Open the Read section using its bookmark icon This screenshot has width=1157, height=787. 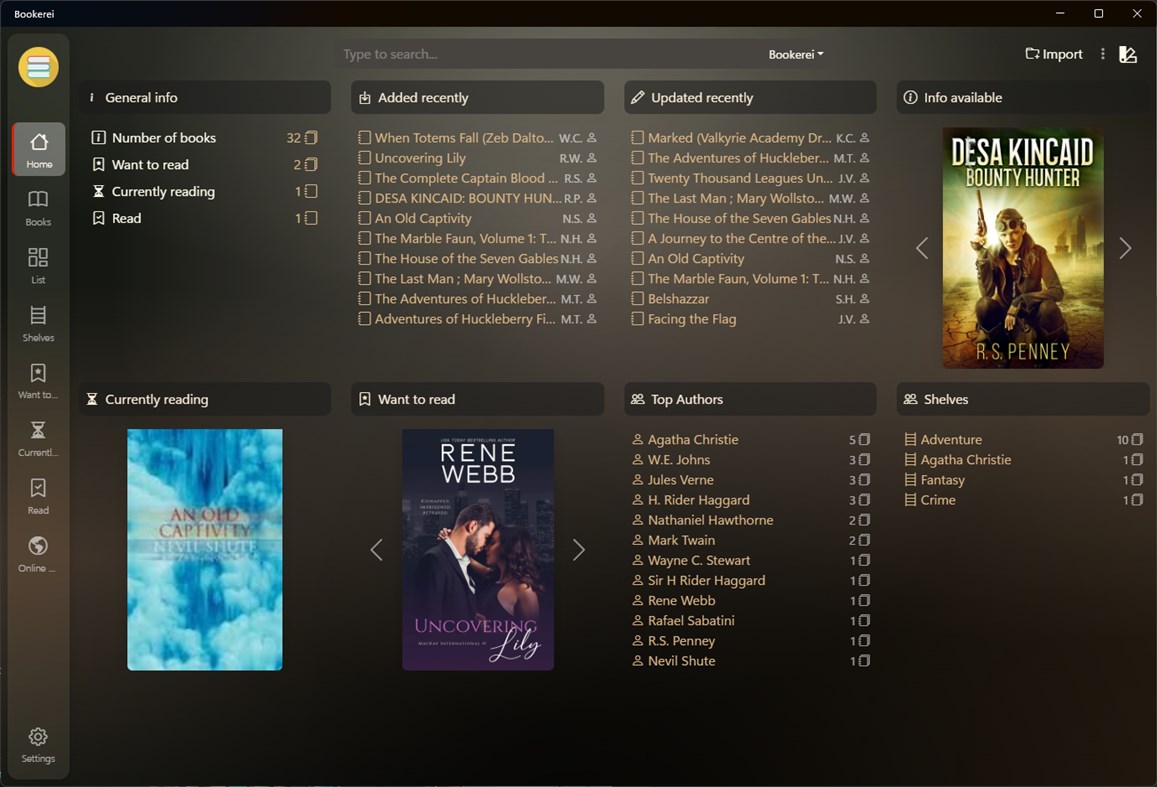[x=37, y=496]
